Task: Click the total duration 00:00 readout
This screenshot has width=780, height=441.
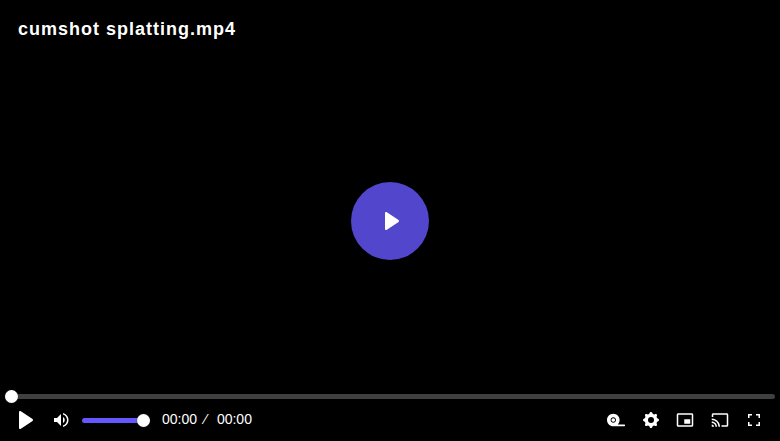Action: click(234, 420)
